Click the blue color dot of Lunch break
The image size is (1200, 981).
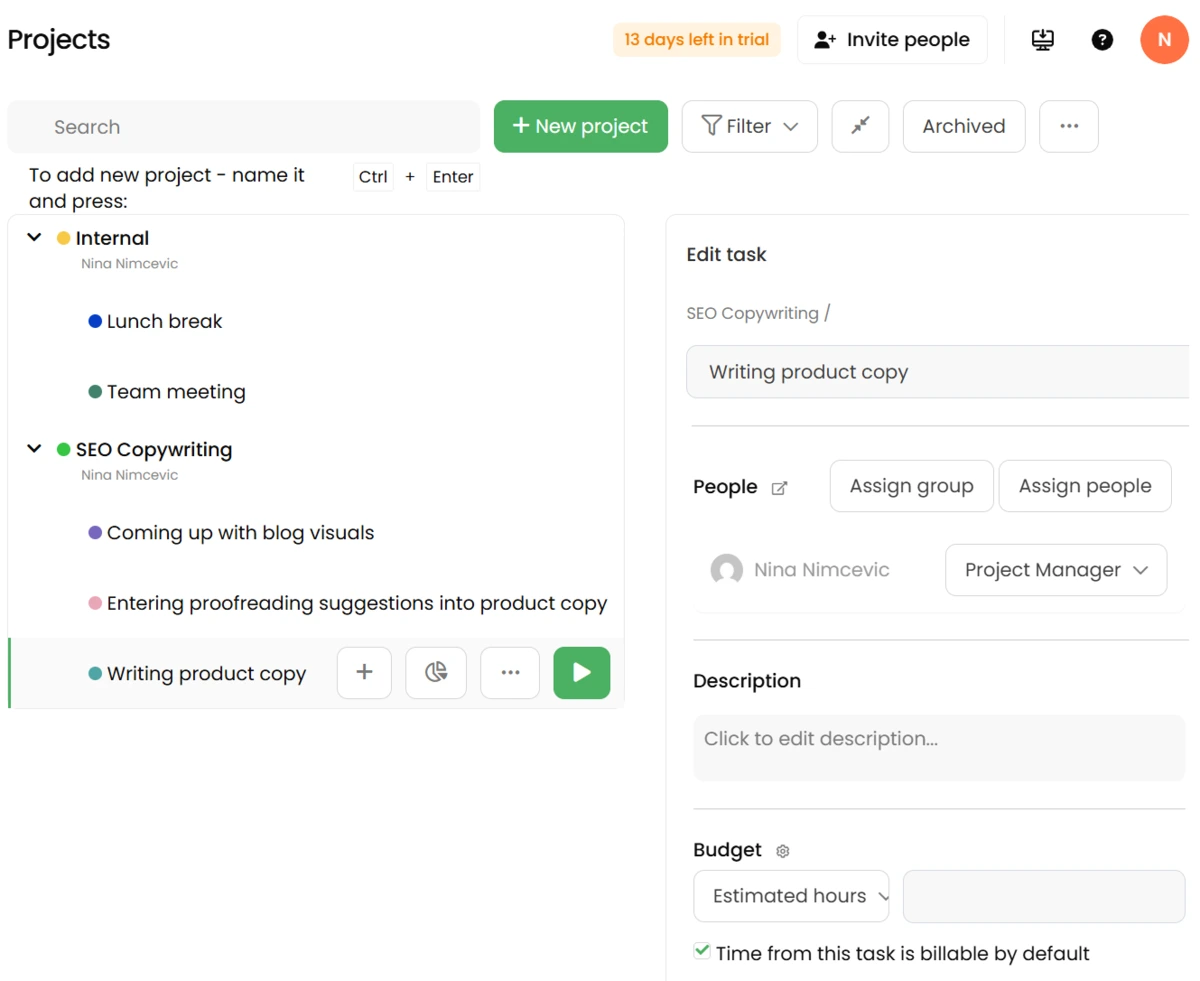tap(95, 321)
